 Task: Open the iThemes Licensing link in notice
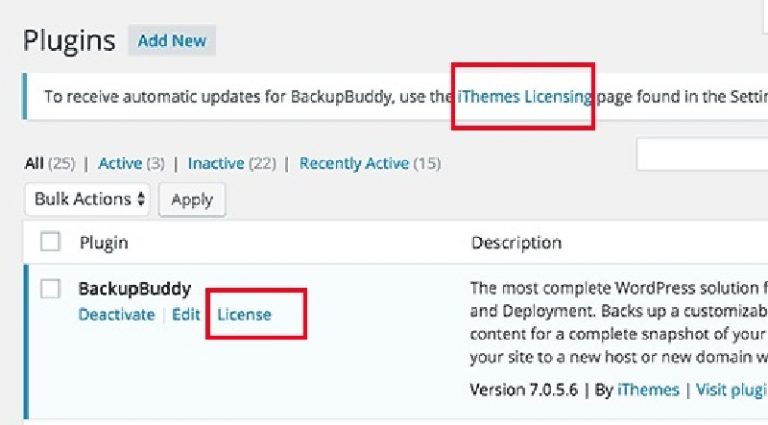524,96
